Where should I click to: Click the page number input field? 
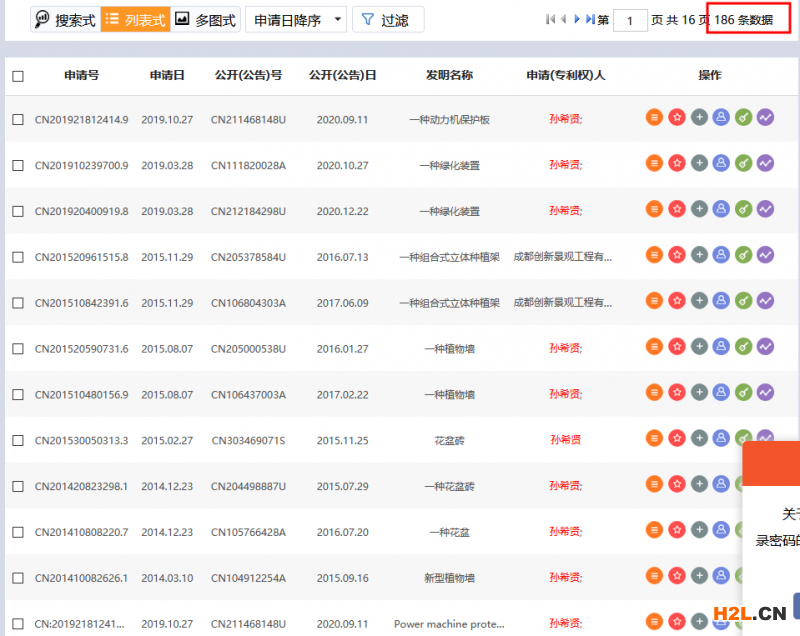[630, 20]
